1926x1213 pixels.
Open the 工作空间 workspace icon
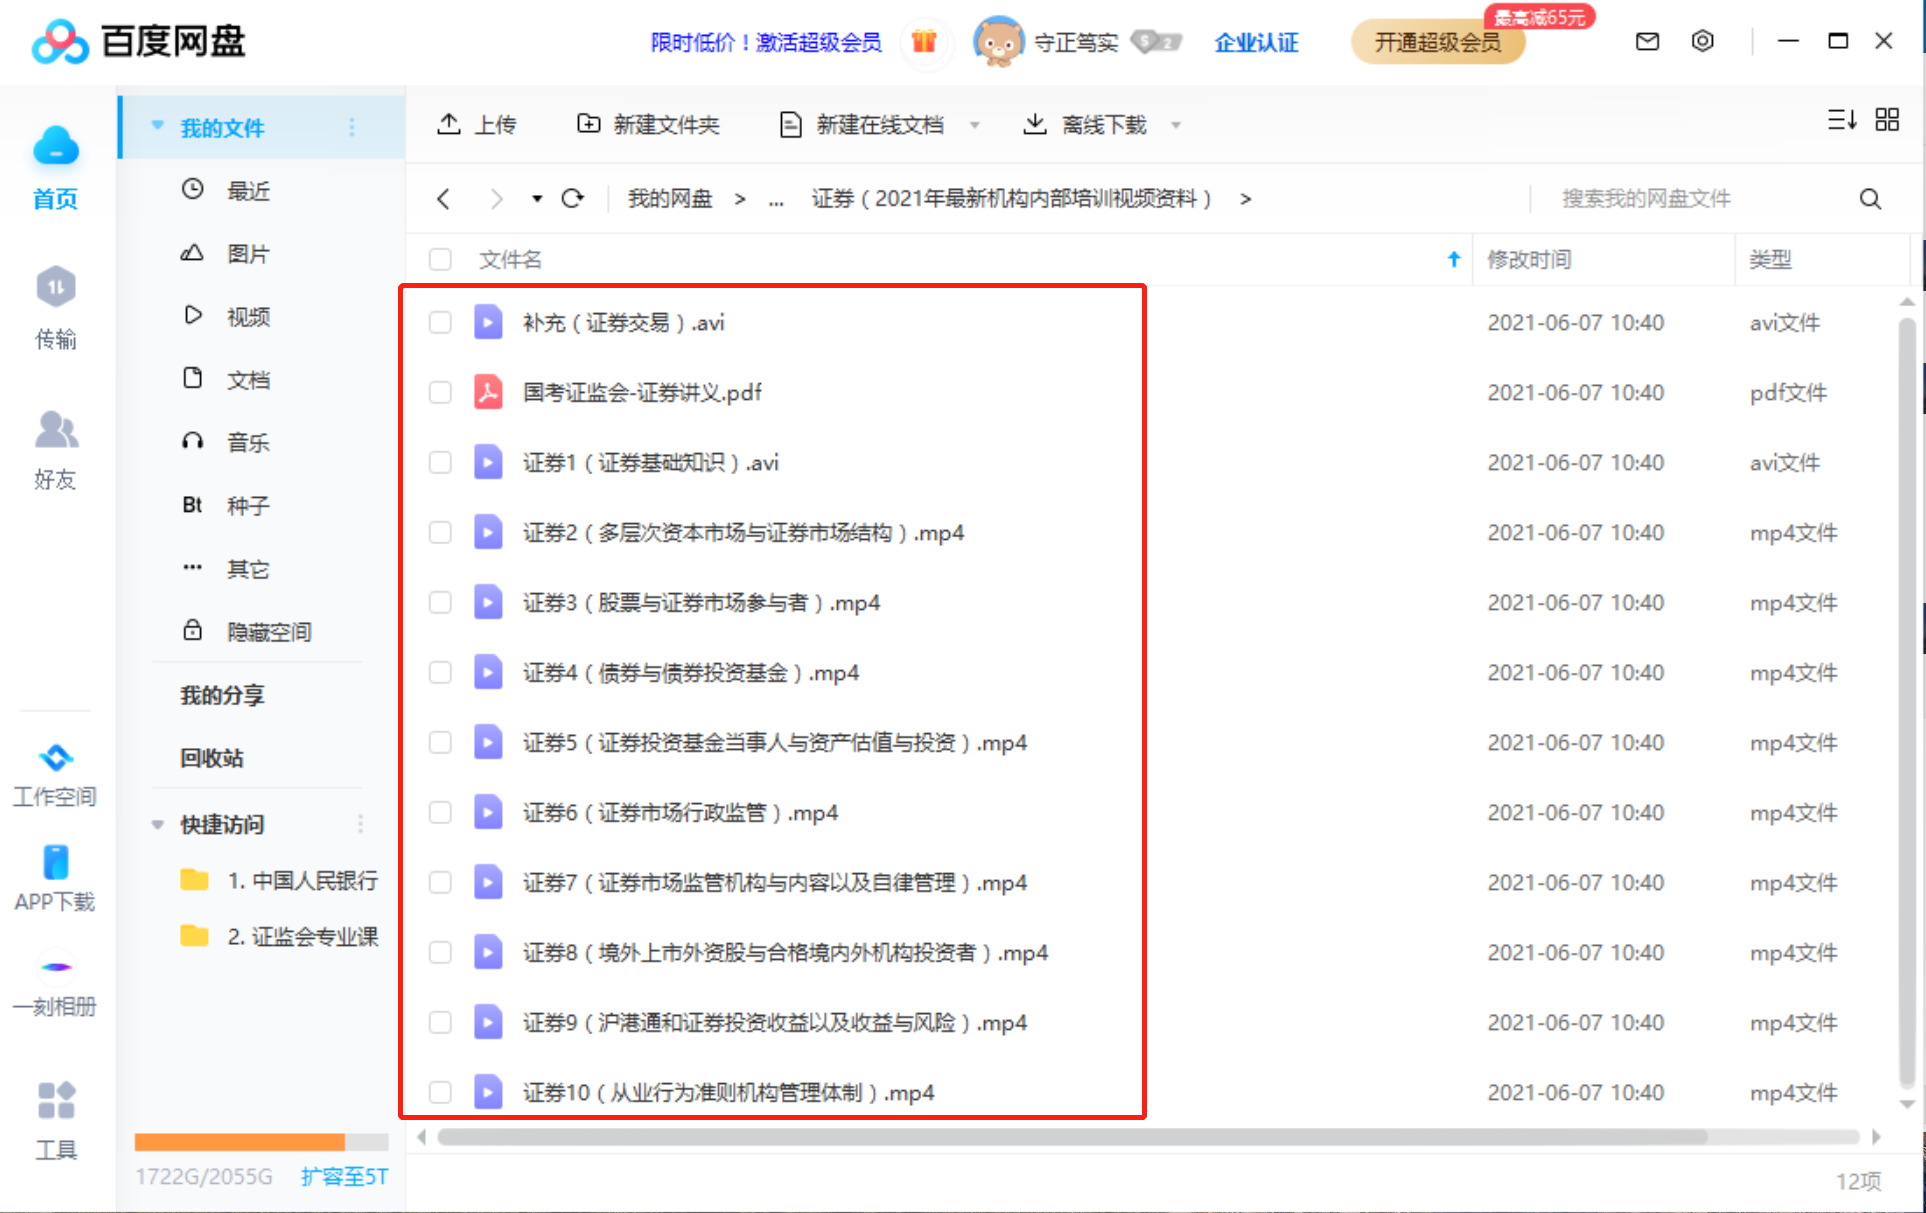click(x=56, y=757)
